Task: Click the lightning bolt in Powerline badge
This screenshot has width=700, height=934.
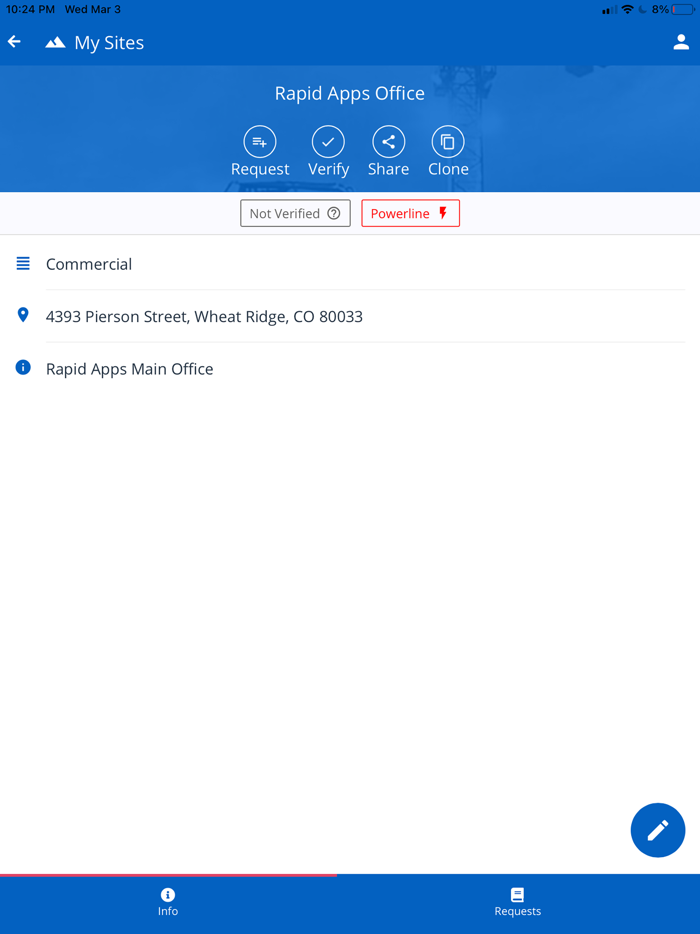Action: point(443,213)
